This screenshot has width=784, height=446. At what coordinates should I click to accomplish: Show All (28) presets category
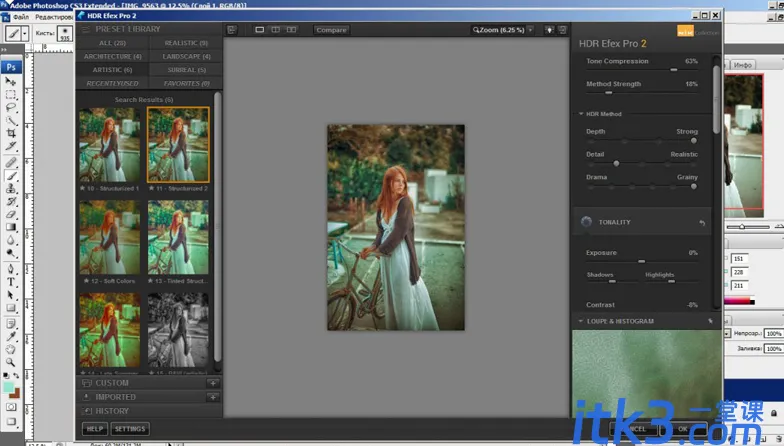(112, 43)
